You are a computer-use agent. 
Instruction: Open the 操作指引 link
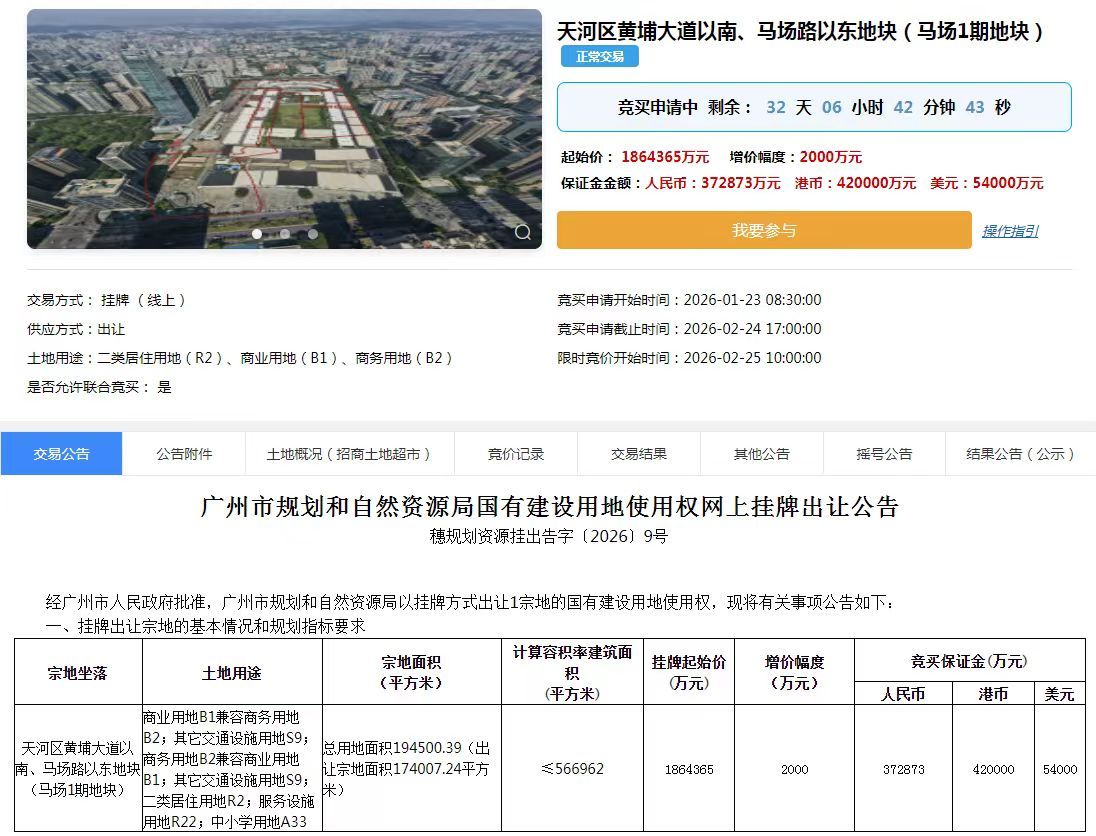(x=1009, y=231)
